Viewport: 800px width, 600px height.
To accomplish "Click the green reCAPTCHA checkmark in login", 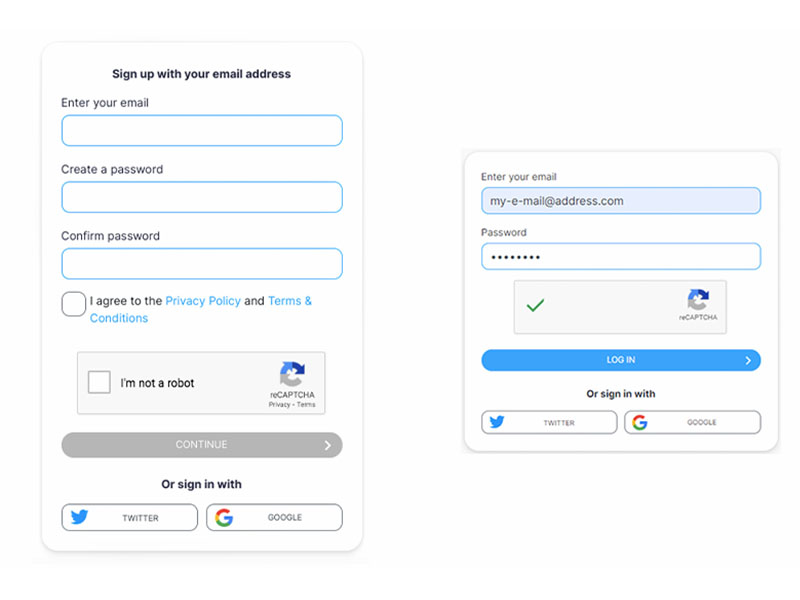I will [x=535, y=305].
